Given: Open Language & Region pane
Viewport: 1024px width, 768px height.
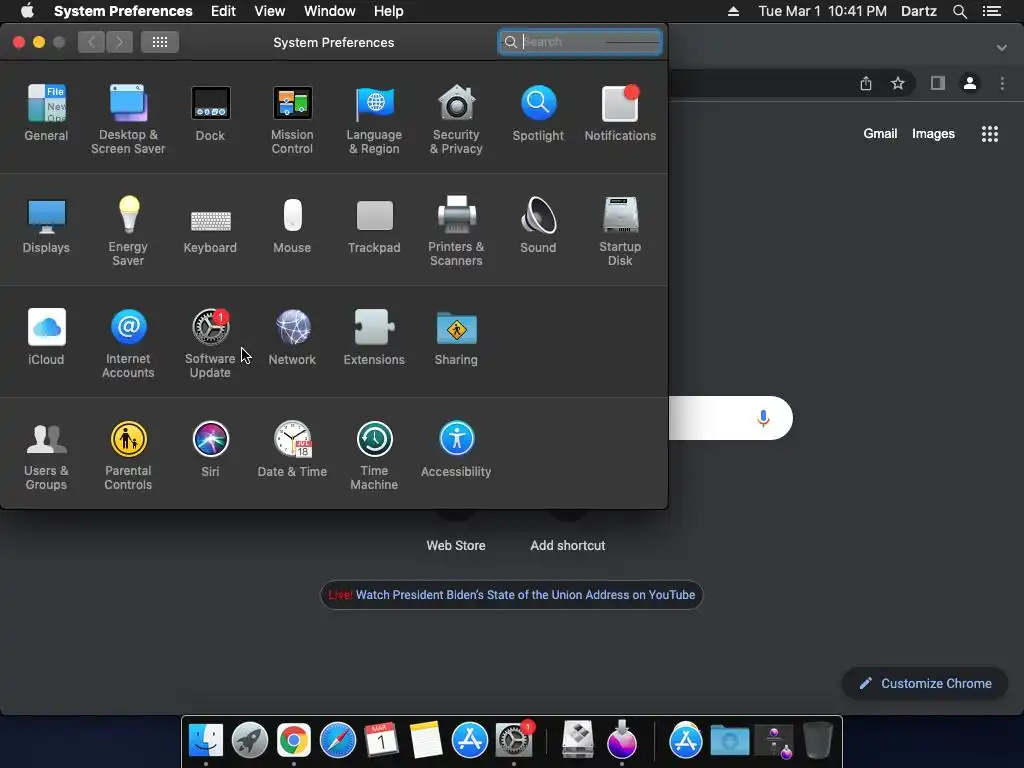Looking at the screenshot, I should (x=374, y=119).
